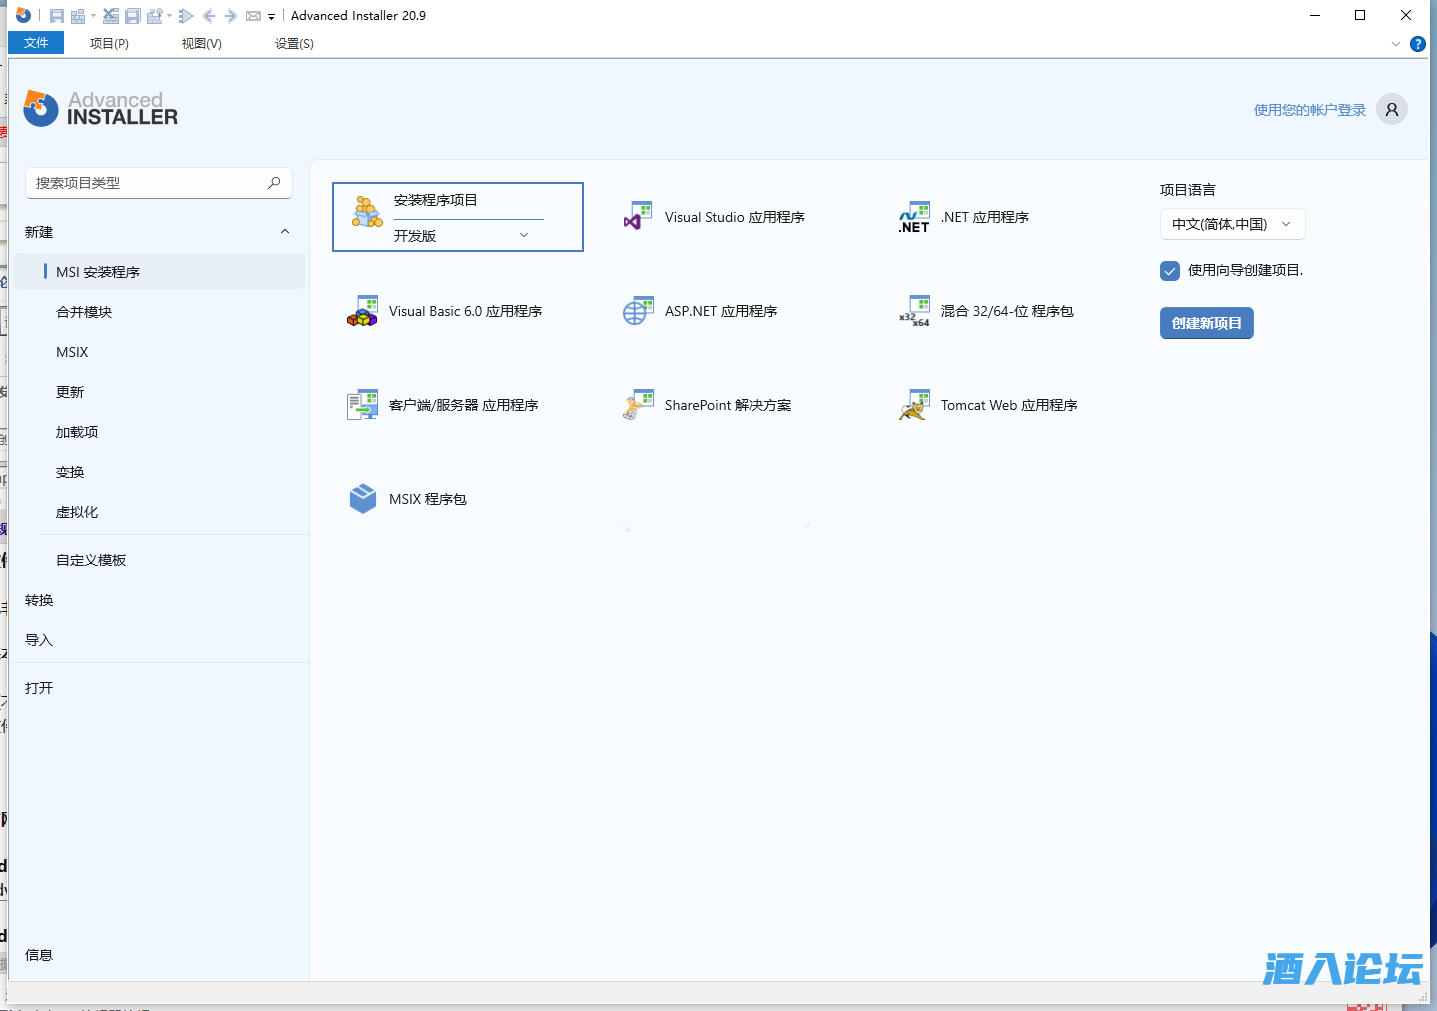Select the Visual Studio 应用程序 icon

pos(638,216)
